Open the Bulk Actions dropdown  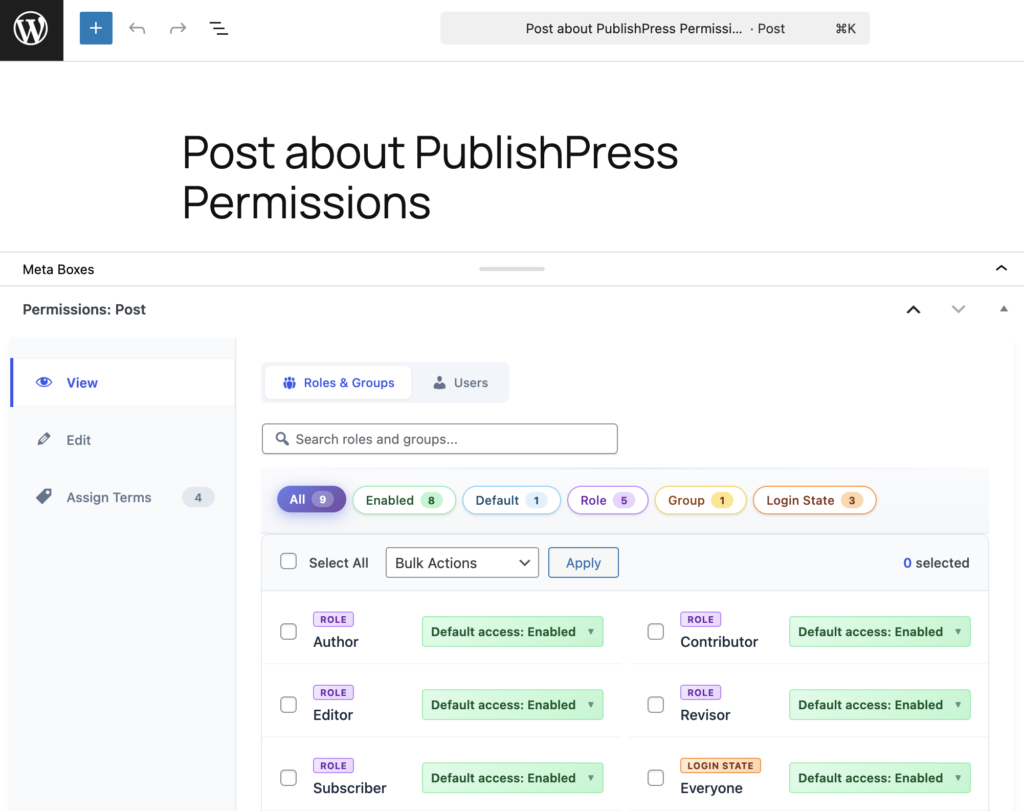pos(462,563)
